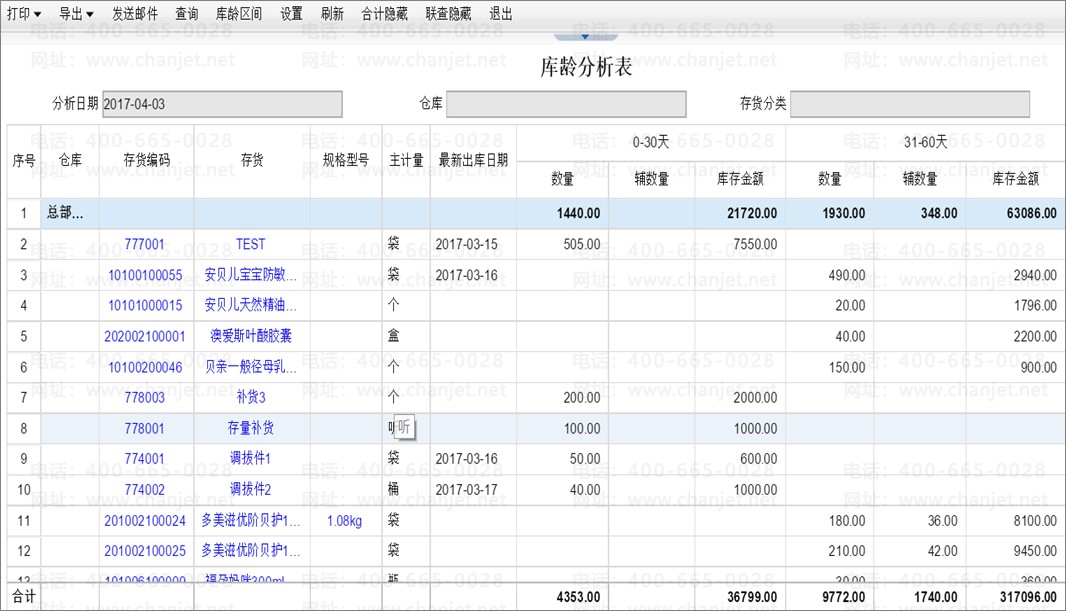Open inventory code link 774002
The height and width of the screenshot is (611, 1066).
click(145, 489)
